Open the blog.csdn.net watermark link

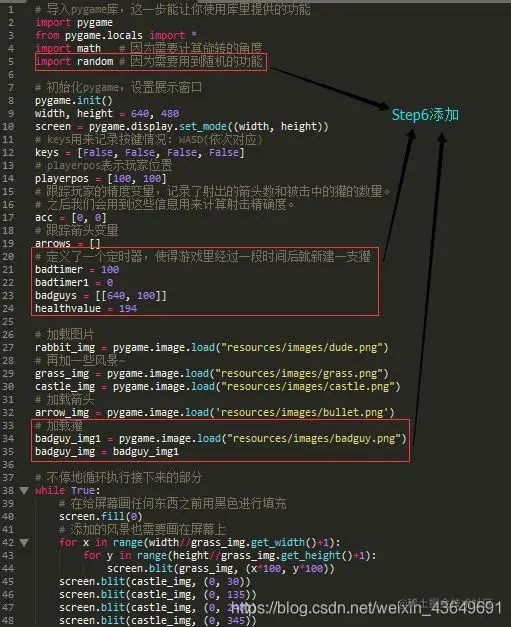[x=366, y=608]
